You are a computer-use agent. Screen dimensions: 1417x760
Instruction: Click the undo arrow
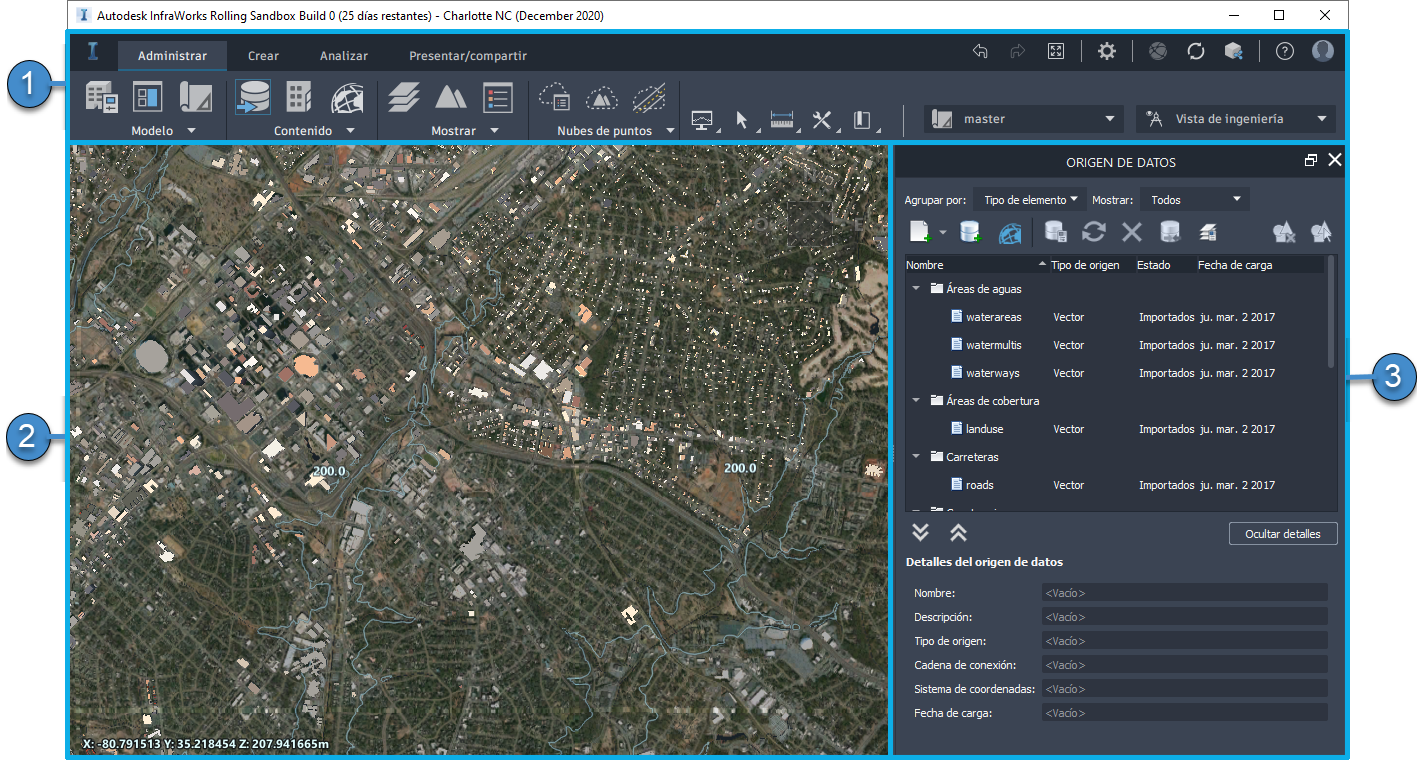pos(980,52)
